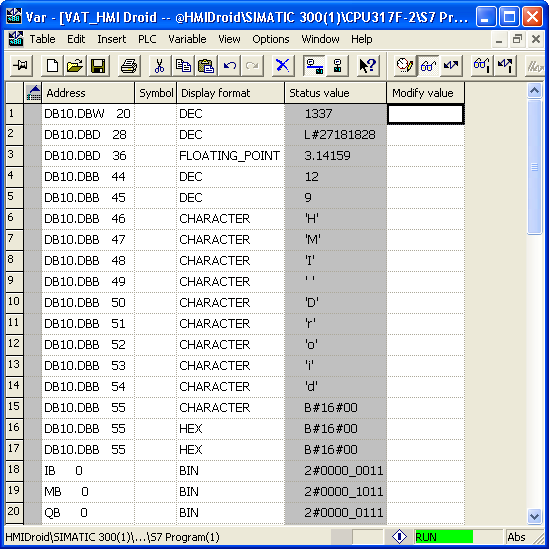Select address cell QB 0
Viewport: 549px width, 549px height.
(88, 513)
